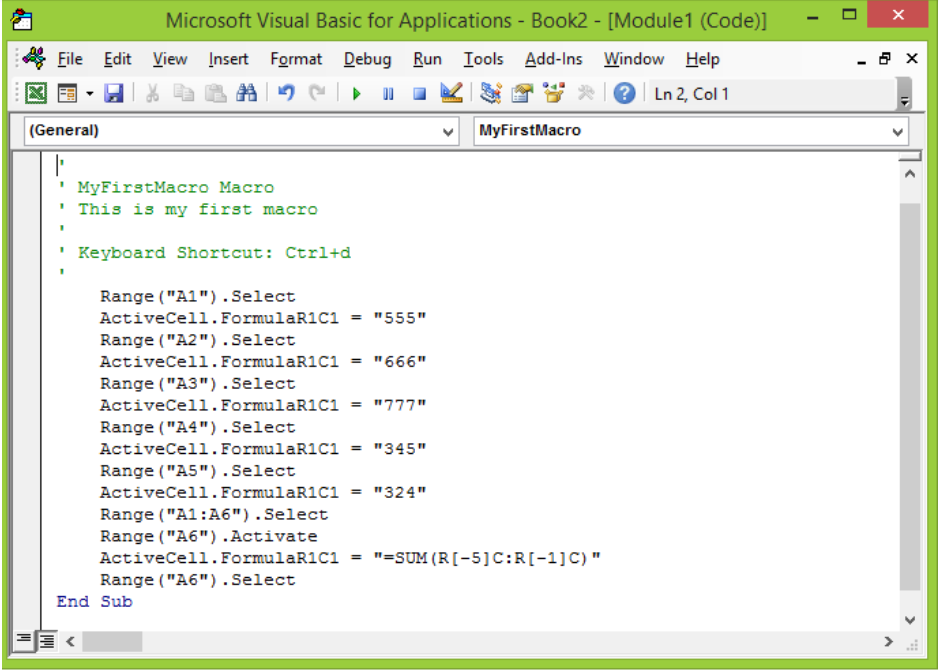Open the Object Browser icon
The width and height of the screenshot is (939, 670).
click(x=554, y=93)
